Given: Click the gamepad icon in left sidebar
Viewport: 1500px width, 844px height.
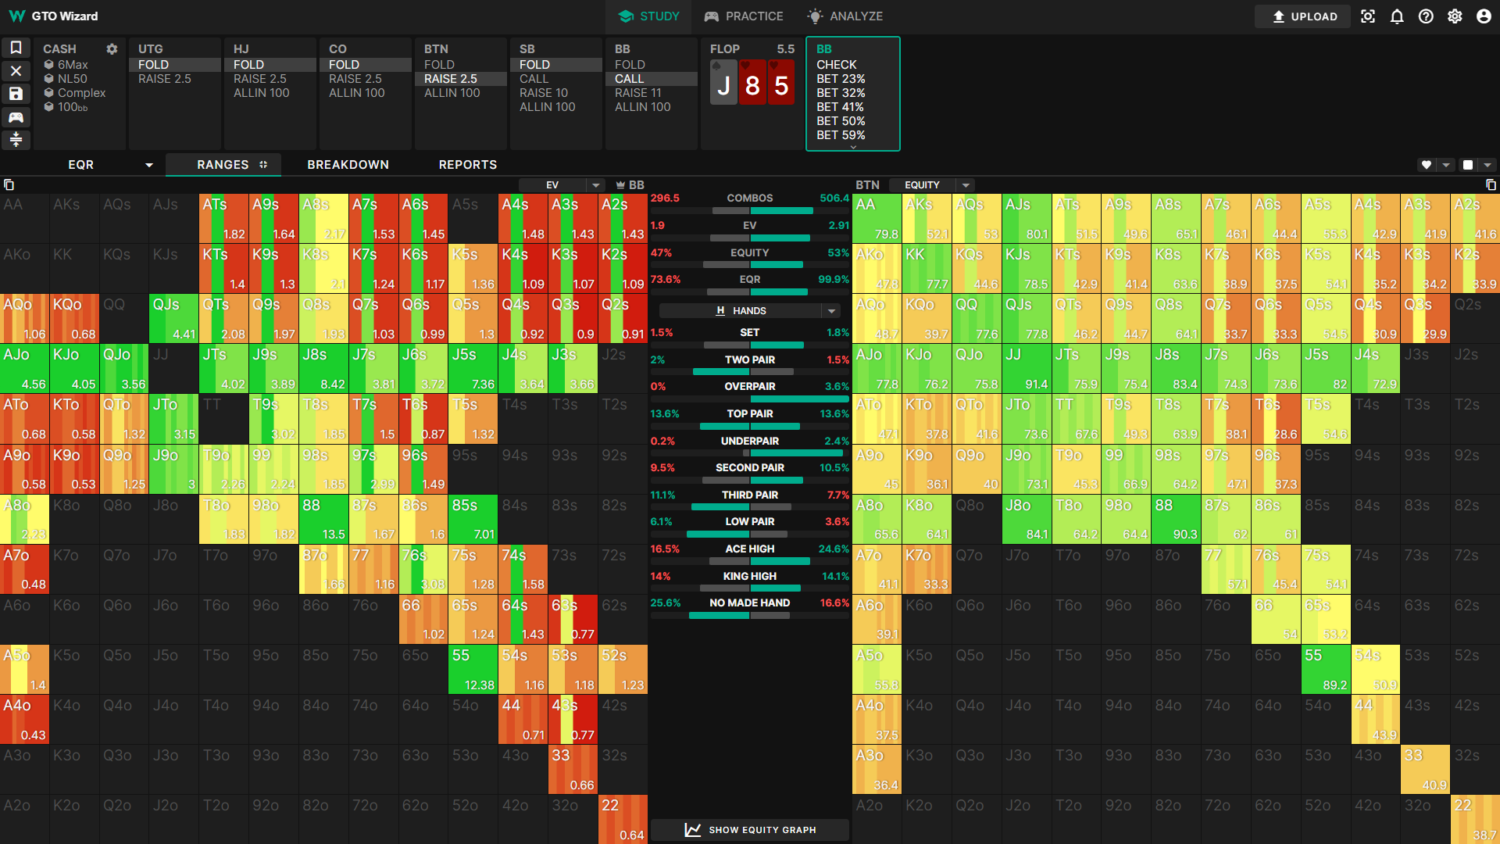Looking at the screenshot, I should 16,117.
